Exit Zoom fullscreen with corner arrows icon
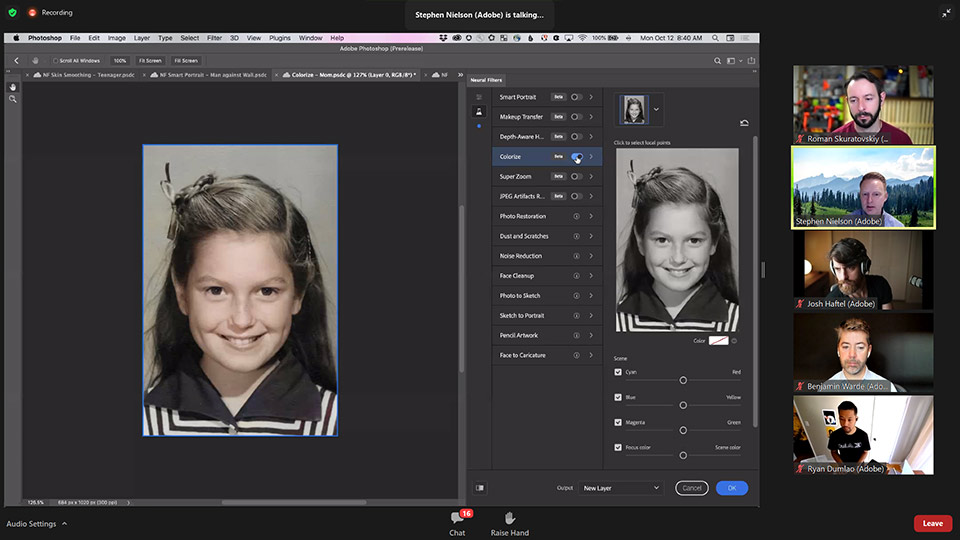 pyautogui.click(x=946, y=13)
